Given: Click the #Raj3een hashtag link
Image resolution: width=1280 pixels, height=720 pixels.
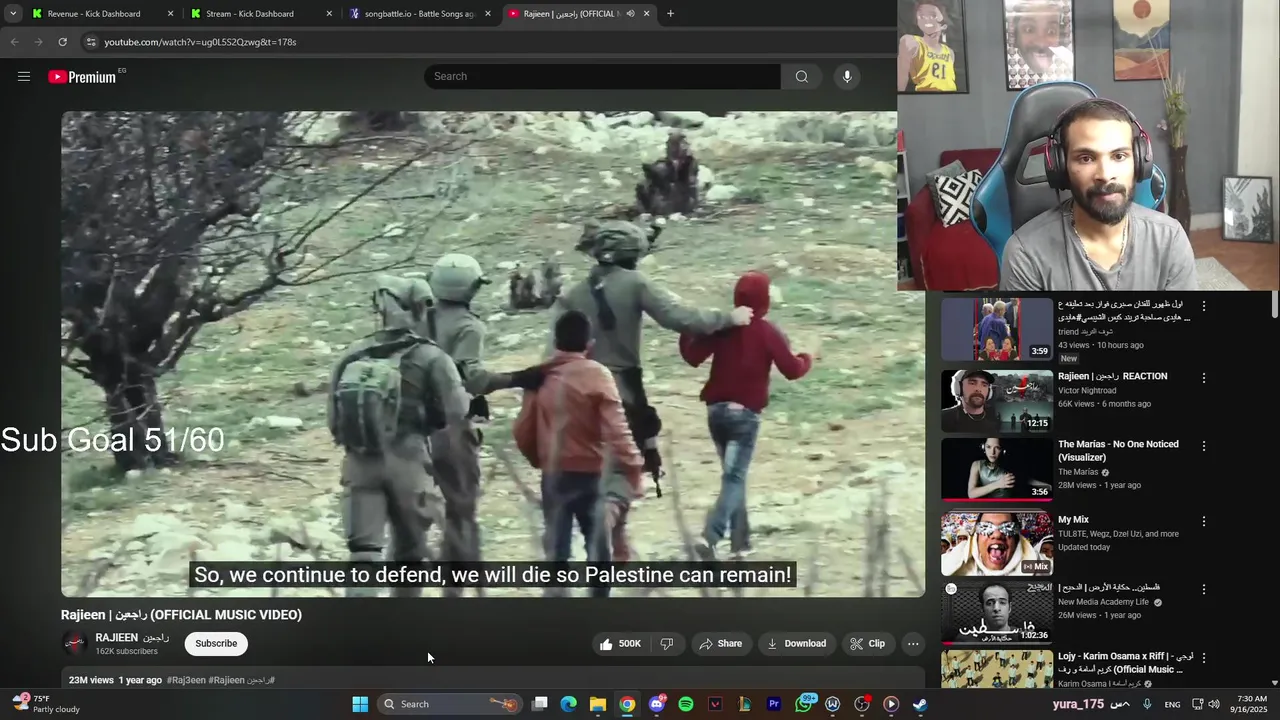Looking at the screenshot, I should [x=186, y=680].
